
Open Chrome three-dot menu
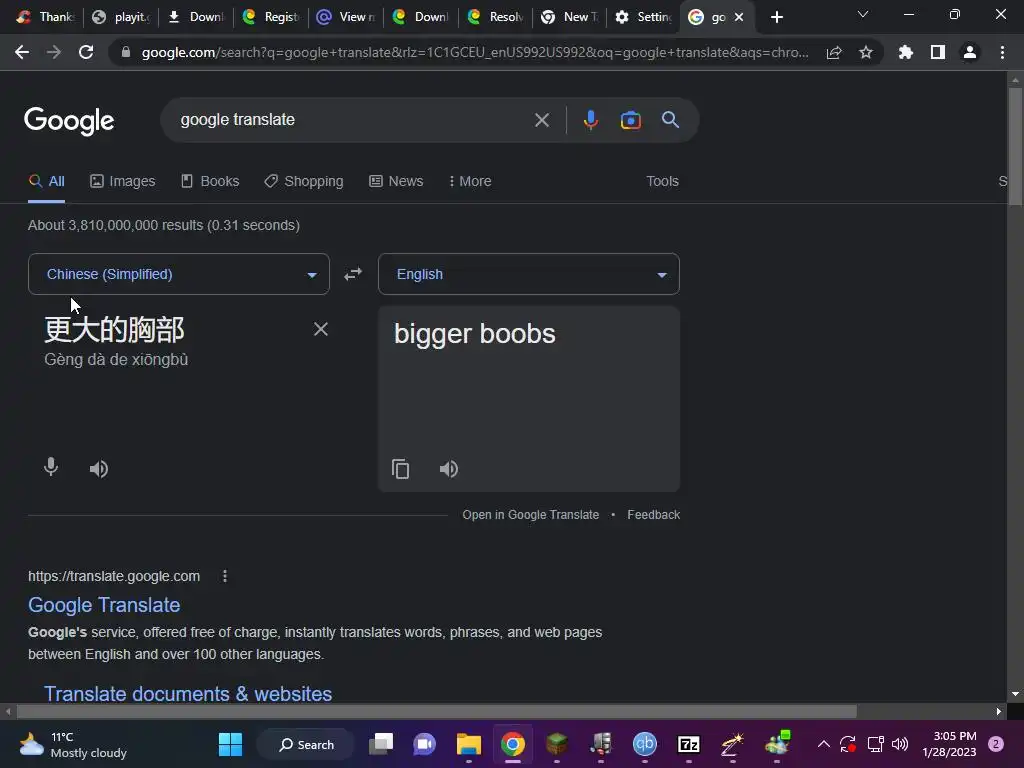[x=1002, y=52]
